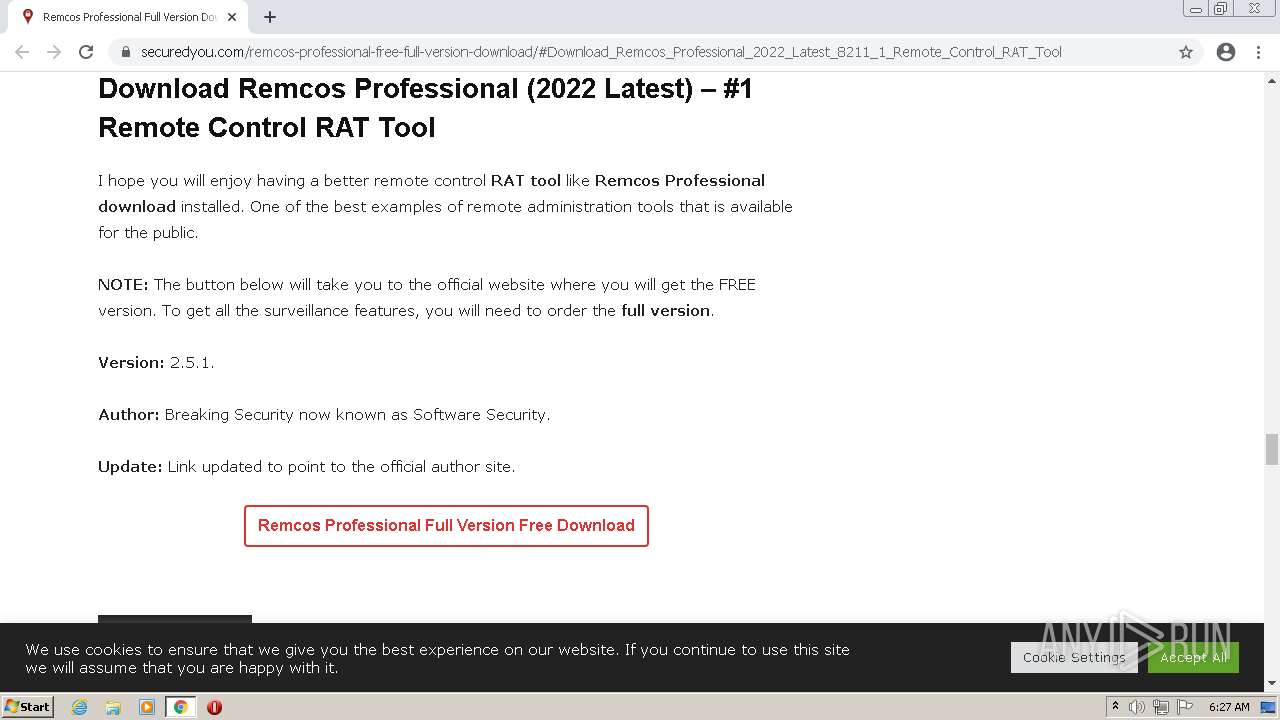View site security lock info
This screenshot has height=720, width=1280.
point(126,52)
